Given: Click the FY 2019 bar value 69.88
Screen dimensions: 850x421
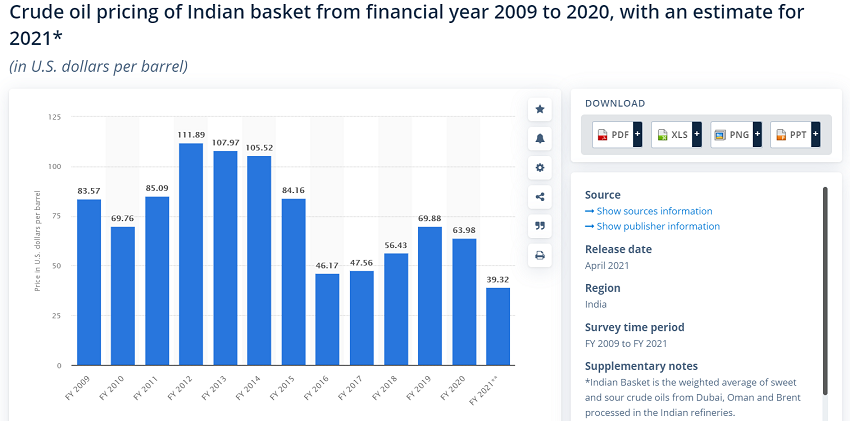Looking at the screenshot, I should [x=429, y=218].
